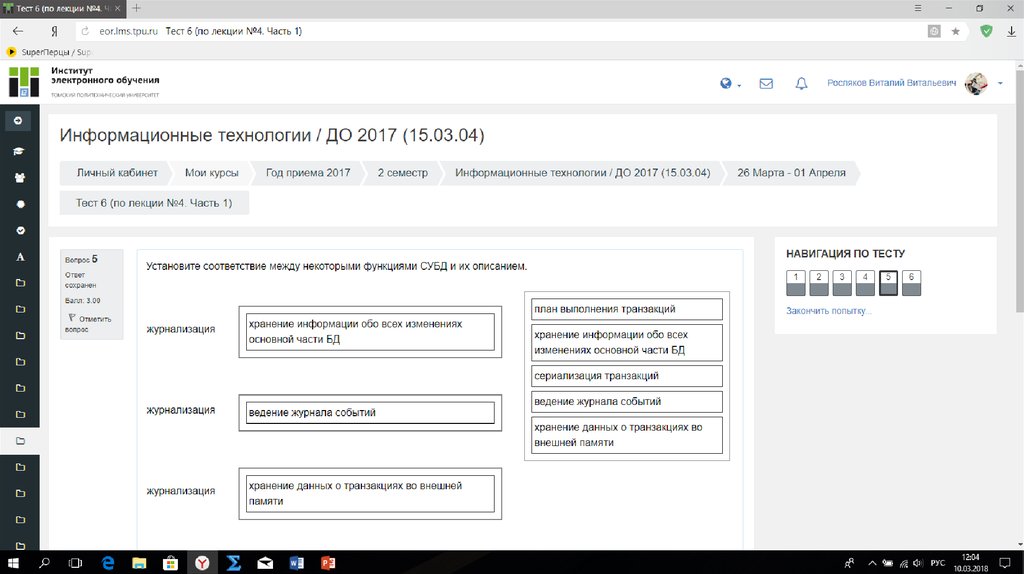Go to question 4 in test navigation
This screenshot has height=574, width=1024.
click(865, 283)
